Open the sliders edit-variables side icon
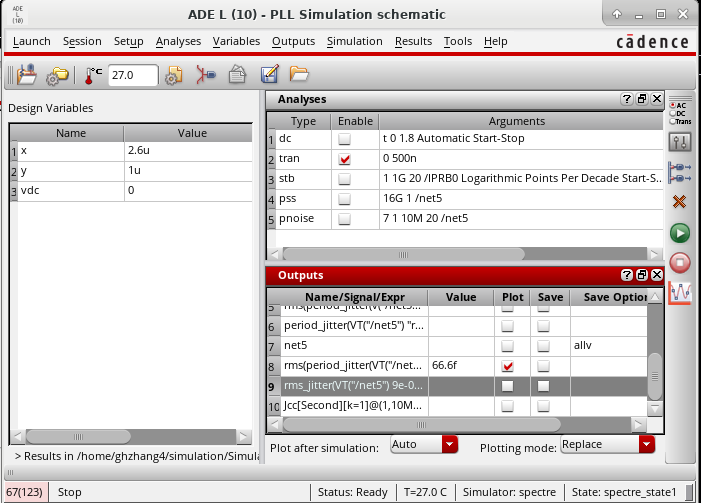This screenshot has height=503, width=701. pos(680,142)
